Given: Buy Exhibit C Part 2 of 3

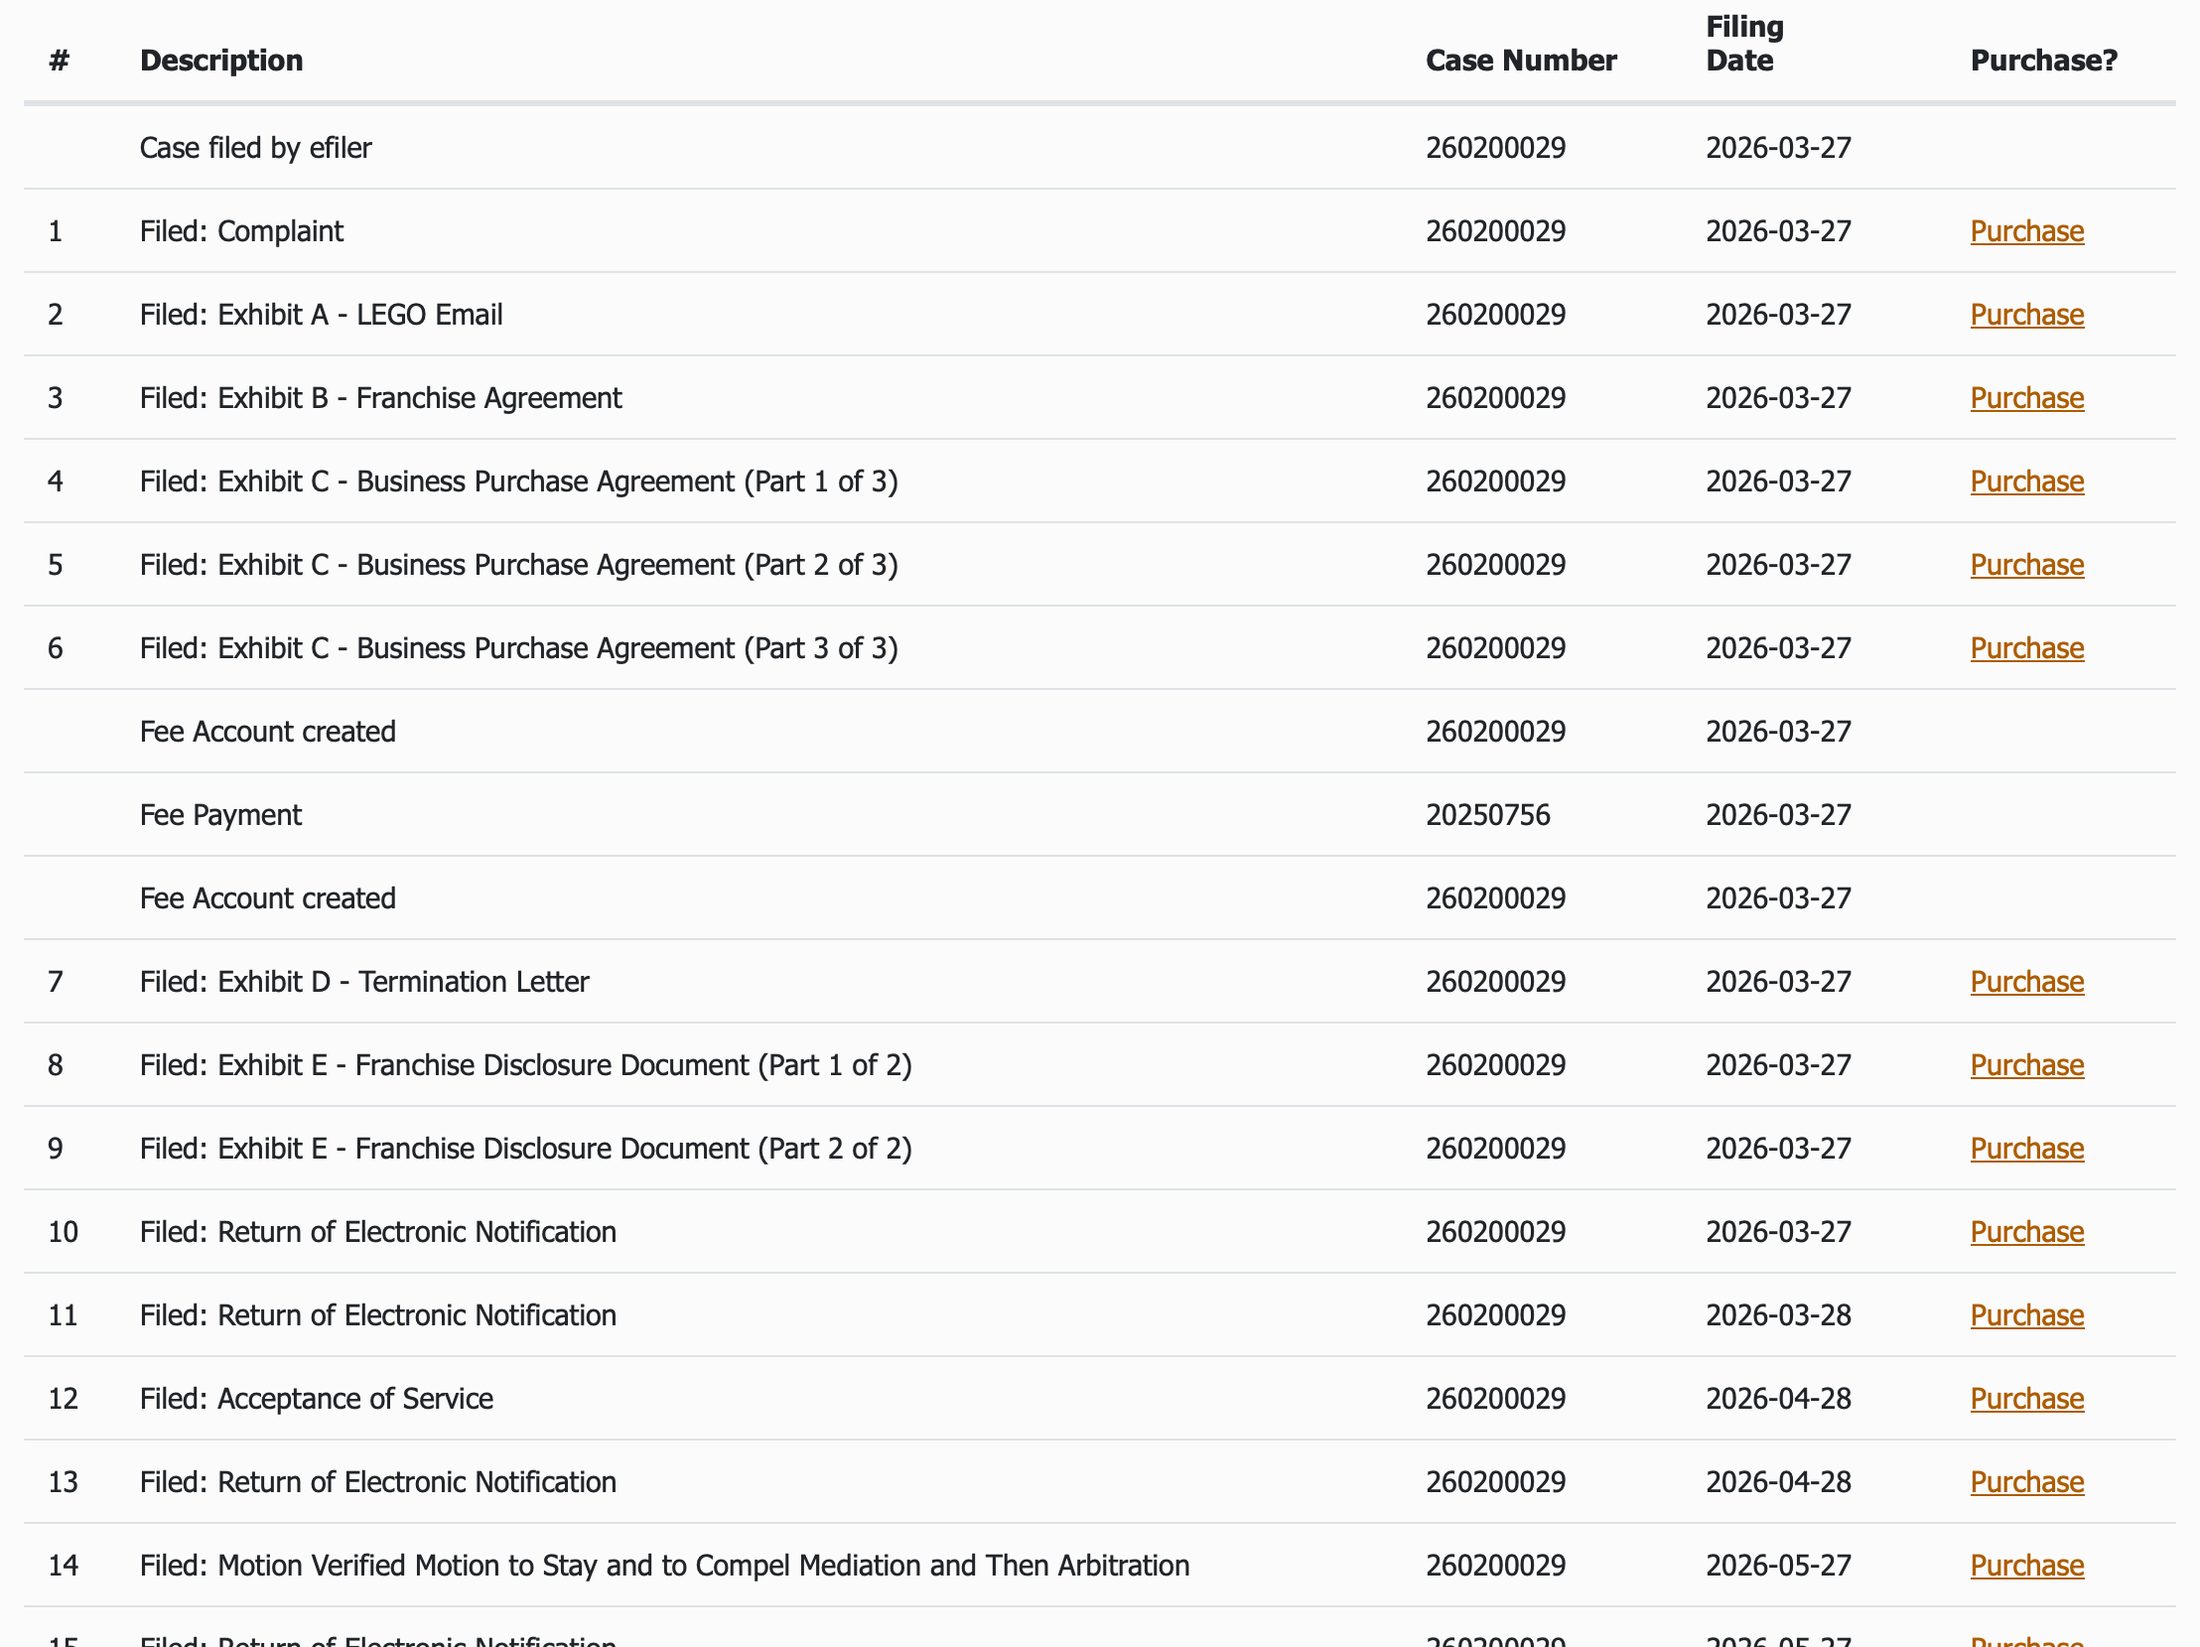Looking at the screenshot, I should click(x=2027, y=564).
